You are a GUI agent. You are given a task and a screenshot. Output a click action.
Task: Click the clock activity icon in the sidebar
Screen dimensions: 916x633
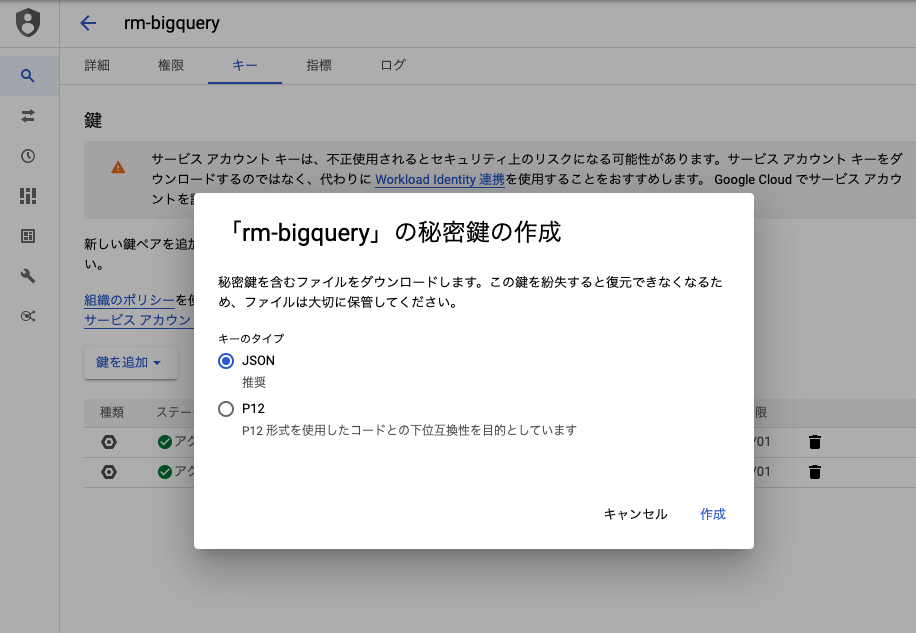coord(28,156)
